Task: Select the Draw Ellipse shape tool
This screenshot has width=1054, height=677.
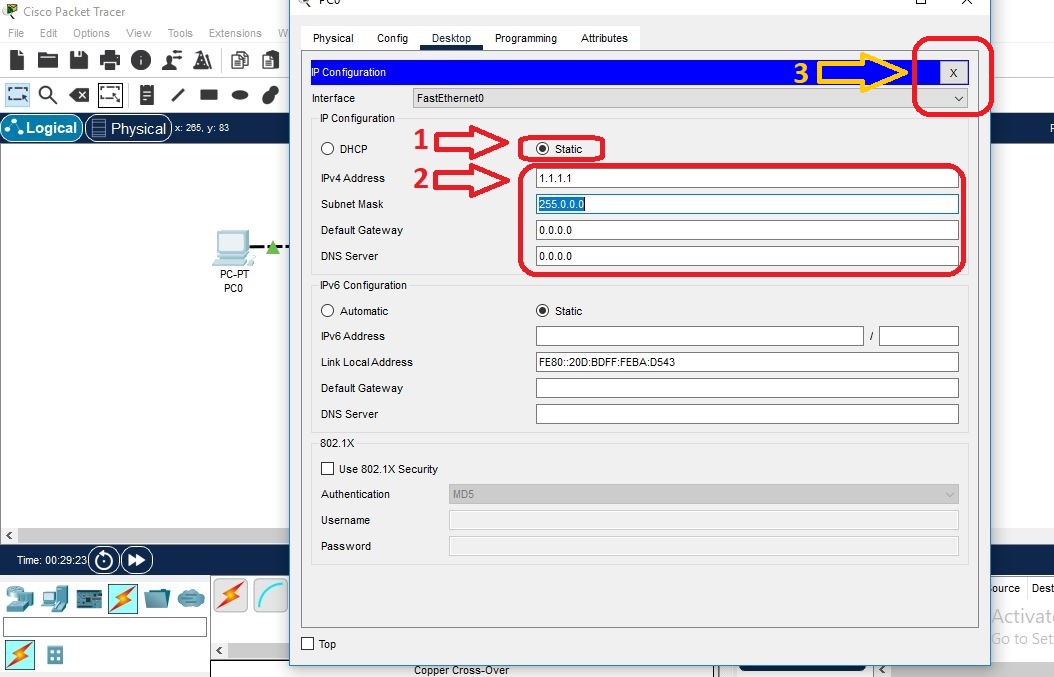Action: 240,94
